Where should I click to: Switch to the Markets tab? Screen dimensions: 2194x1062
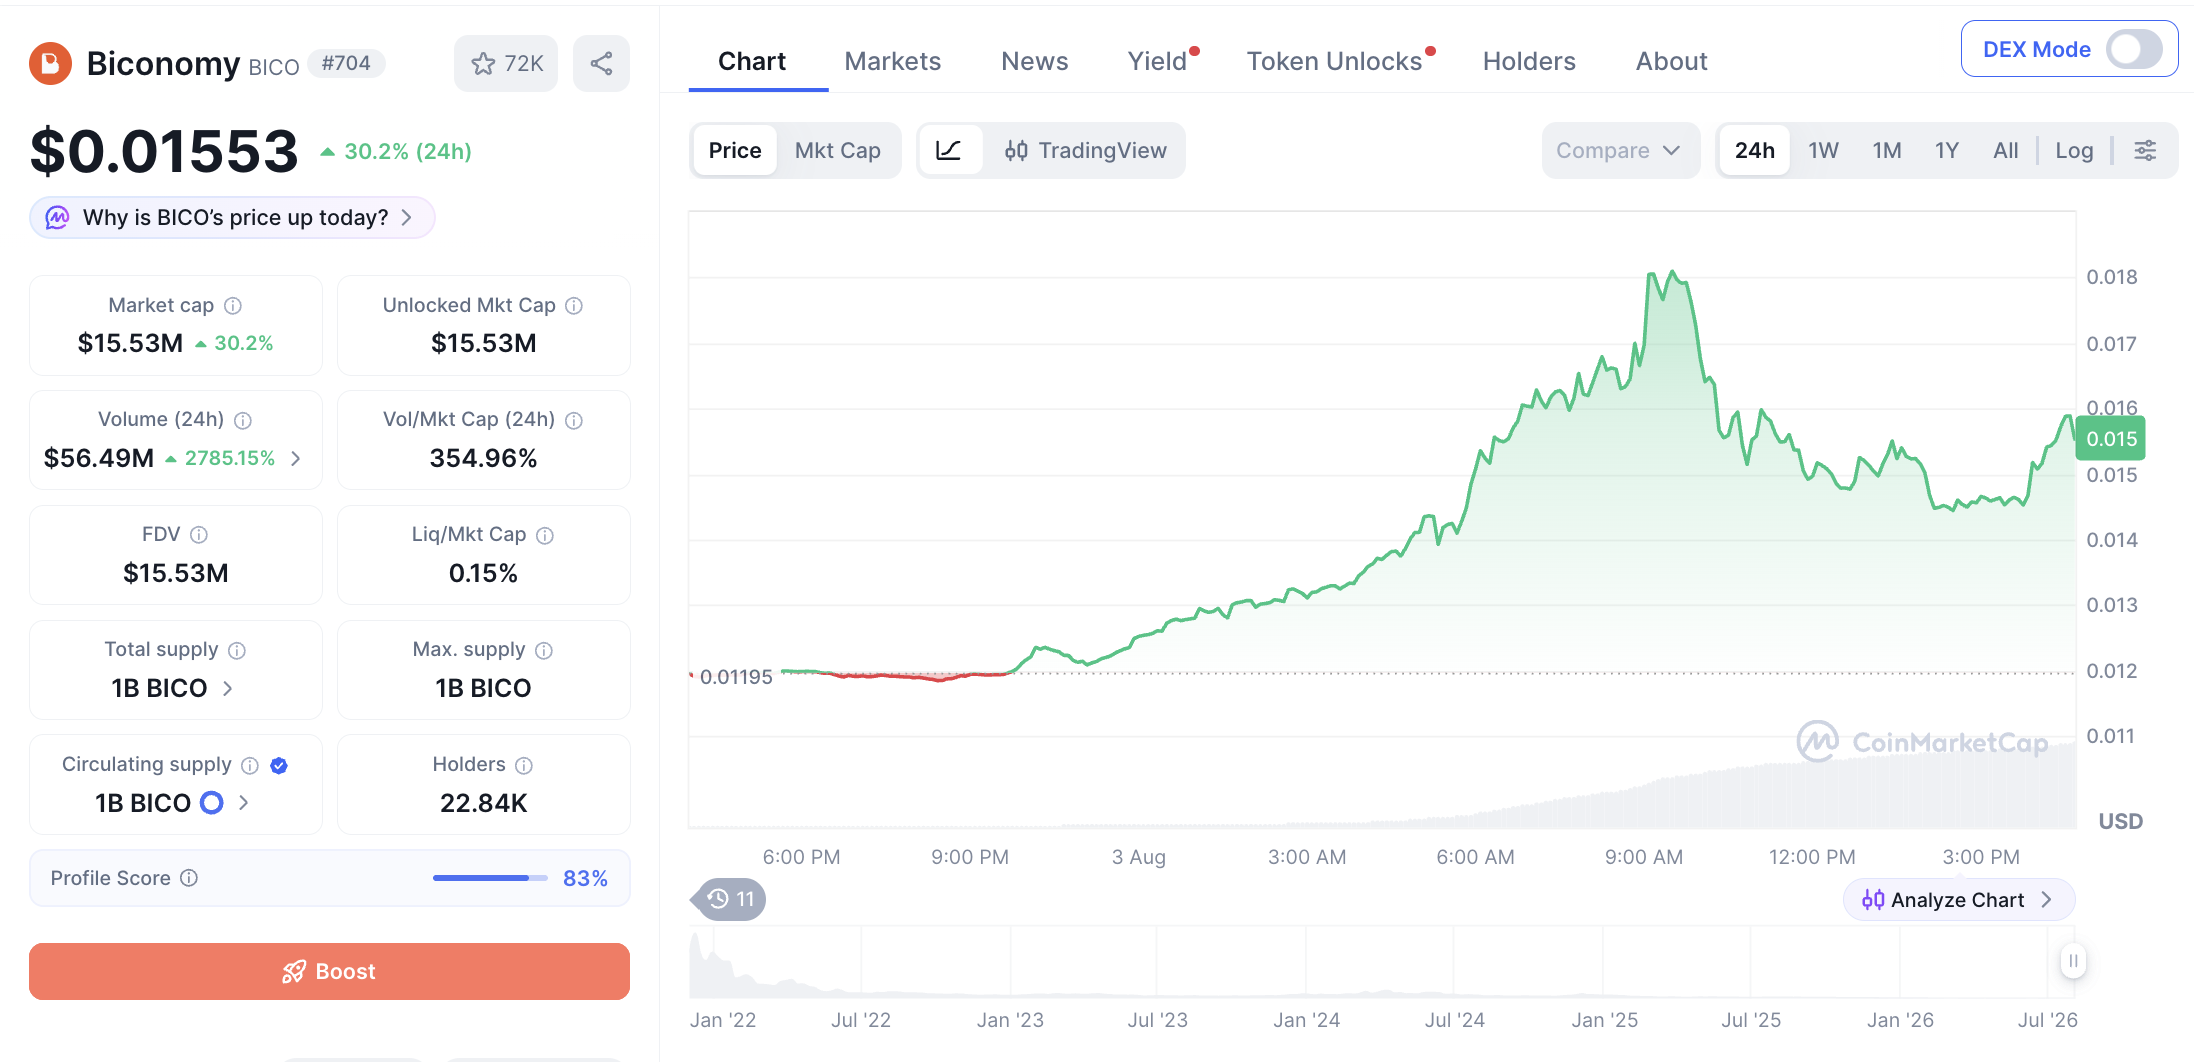point(892,62)
